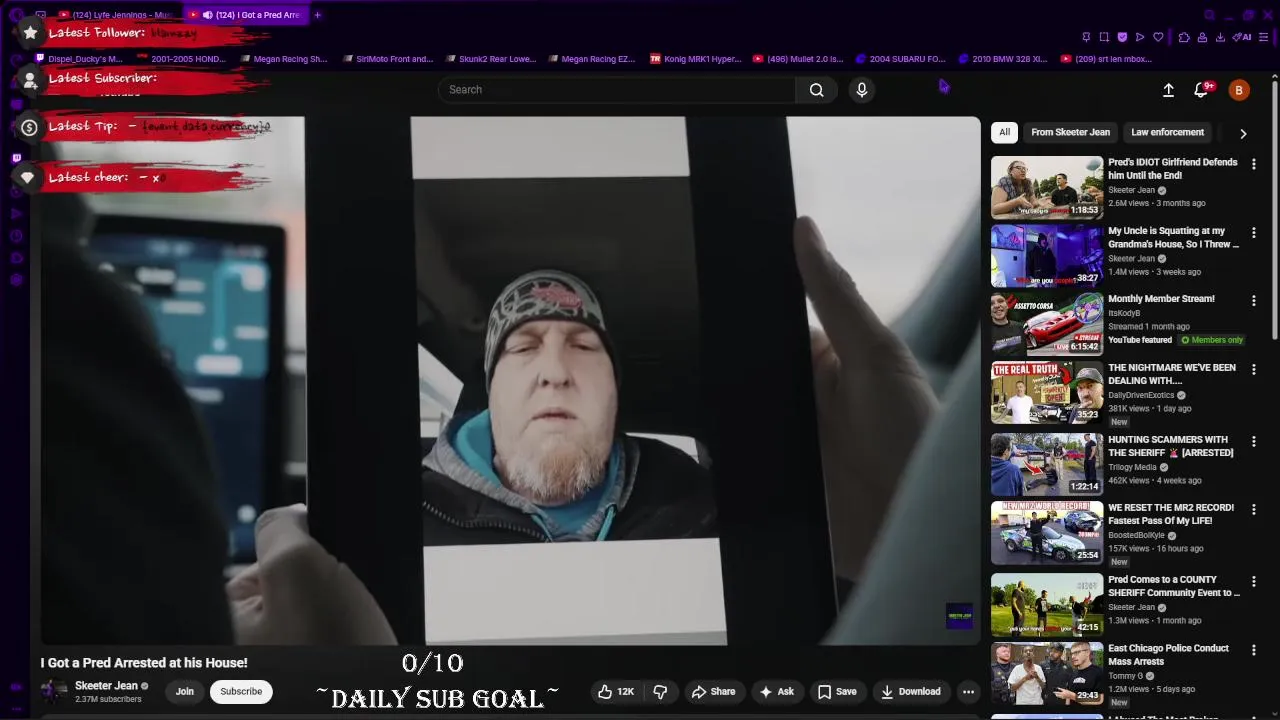Mute tab via speaker icon on Pred tab
The image size is (1280, 720).
[208, 15]
